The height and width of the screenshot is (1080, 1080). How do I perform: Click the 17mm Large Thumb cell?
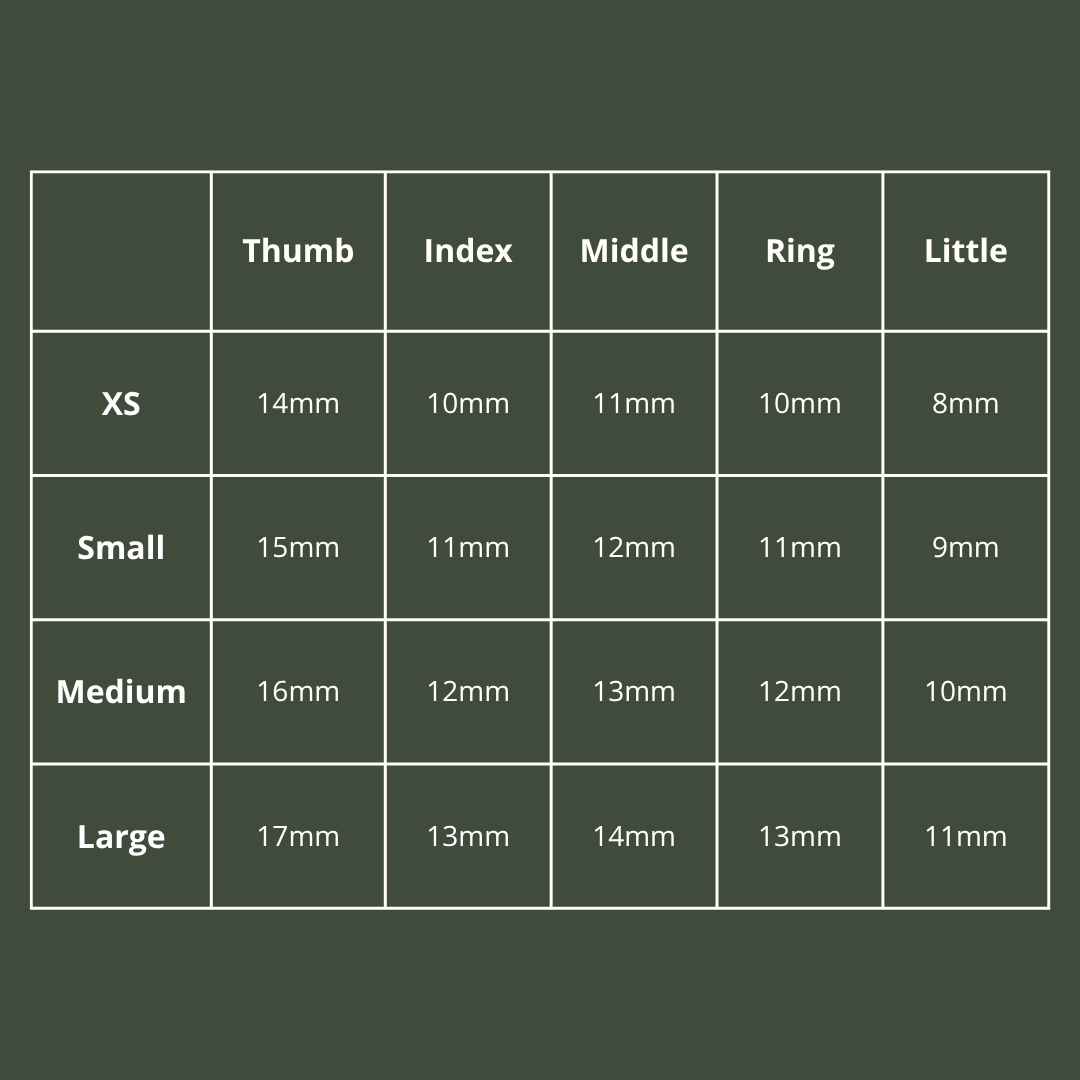(x=298, y=836)
